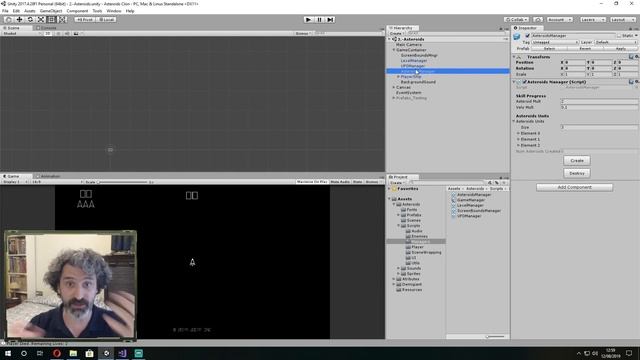Click Windows Start button
640x360 pixels.
8,353
